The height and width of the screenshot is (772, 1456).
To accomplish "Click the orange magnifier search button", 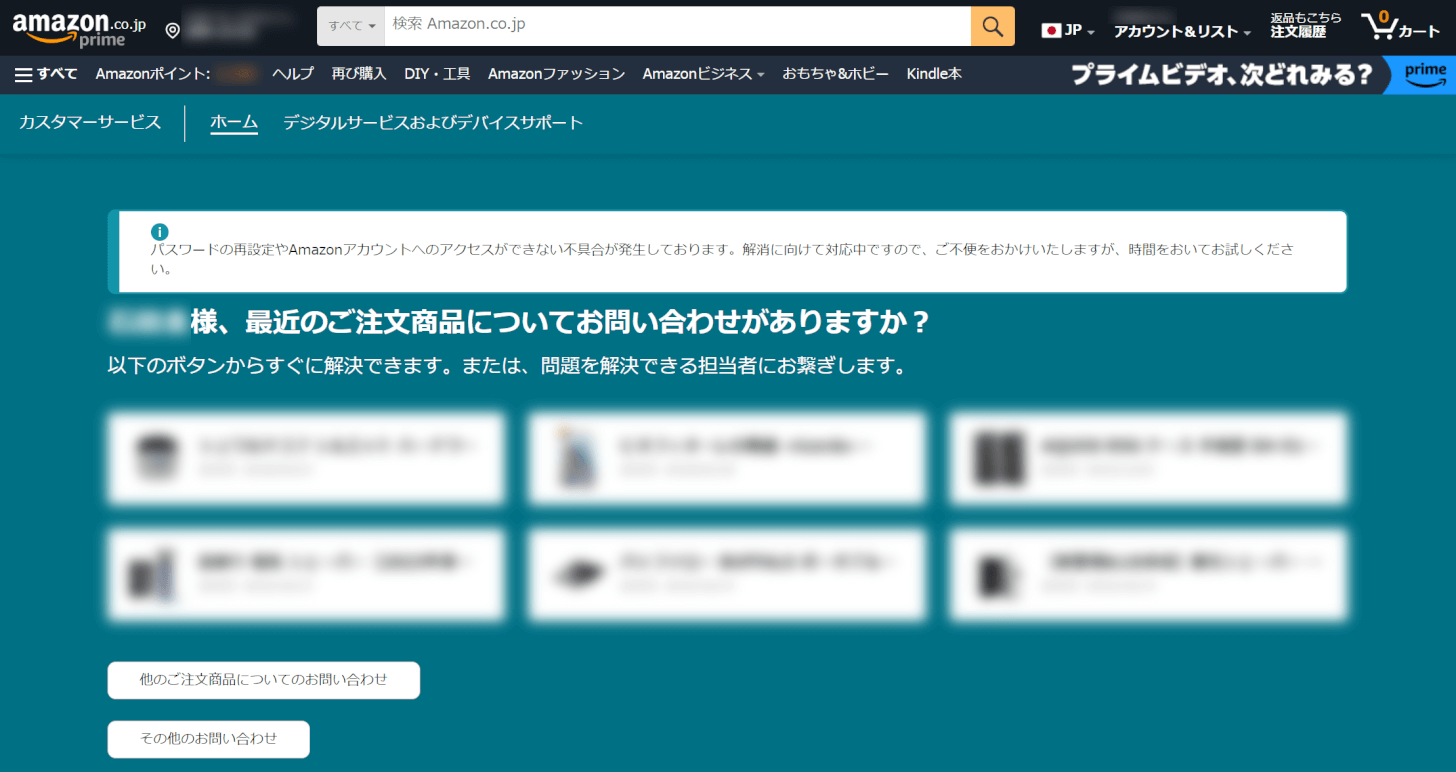I will click(992, 26).
